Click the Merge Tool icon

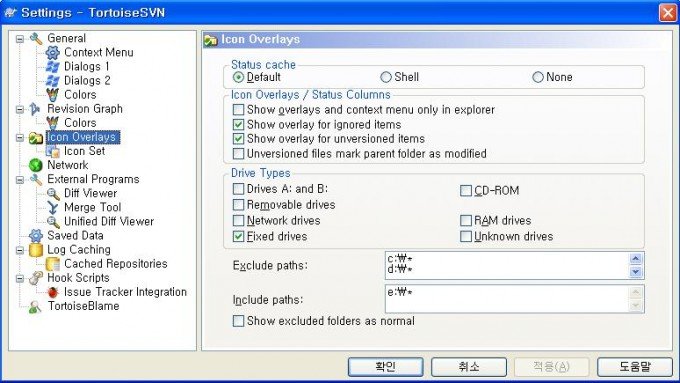(x=52, y=207)
